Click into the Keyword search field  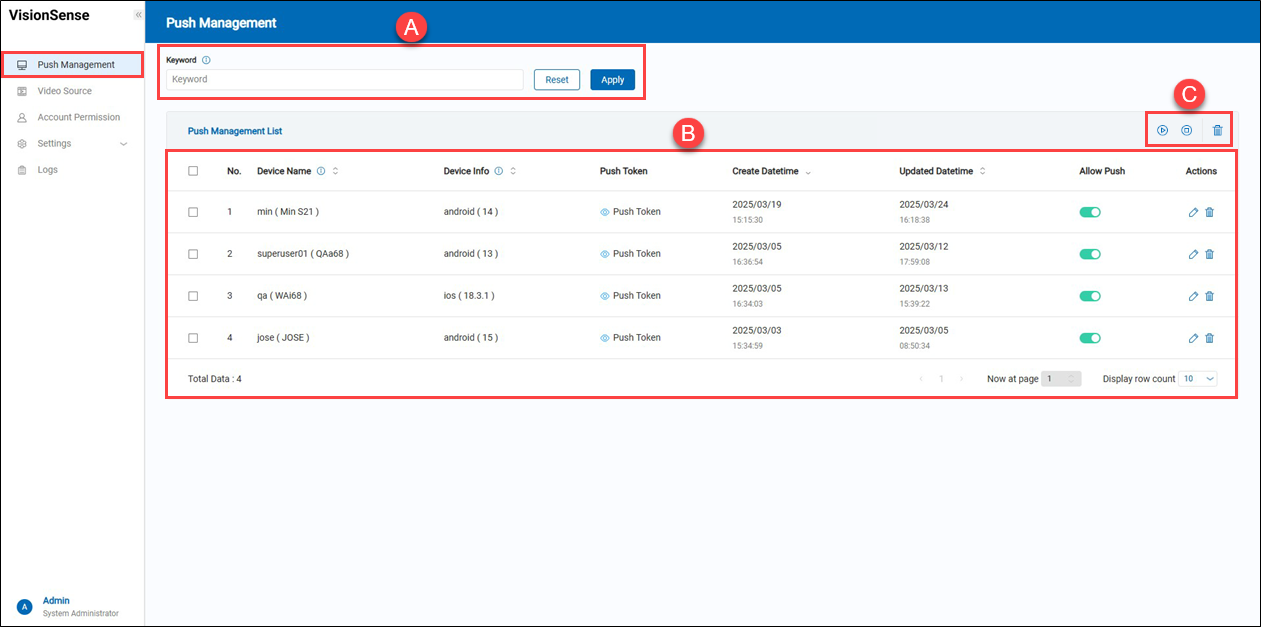345,80
